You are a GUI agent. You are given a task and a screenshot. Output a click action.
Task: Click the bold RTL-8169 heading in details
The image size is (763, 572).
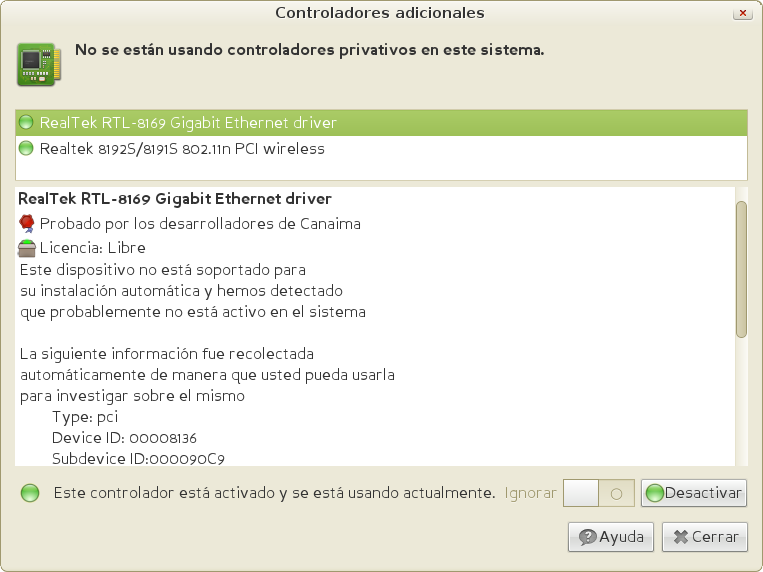175,199
